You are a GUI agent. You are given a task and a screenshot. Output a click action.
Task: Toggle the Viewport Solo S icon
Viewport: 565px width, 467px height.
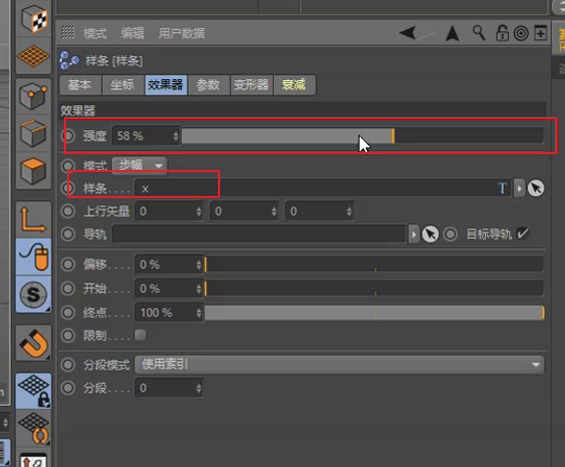pos(33,294)
